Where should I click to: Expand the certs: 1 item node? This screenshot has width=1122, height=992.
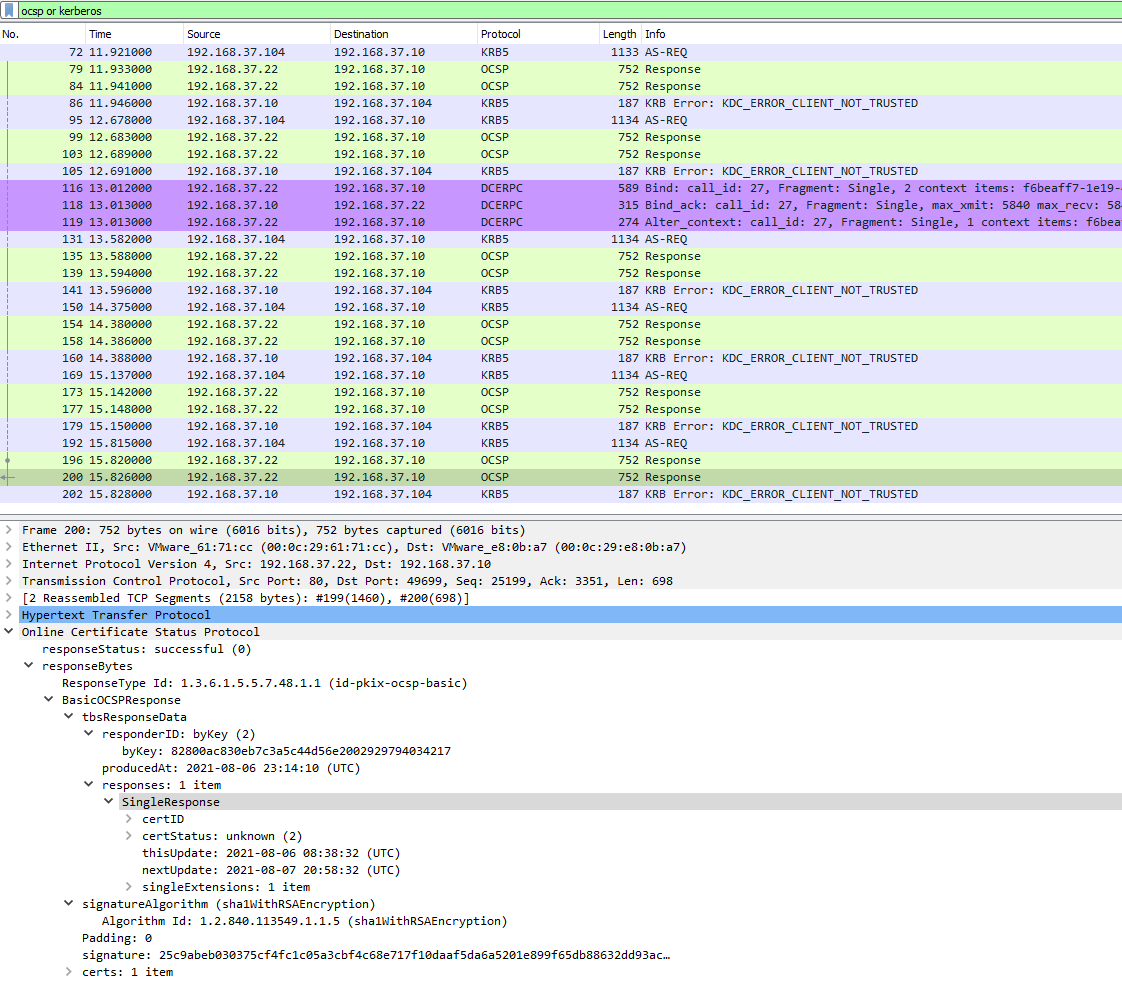(x=68, y=971)
